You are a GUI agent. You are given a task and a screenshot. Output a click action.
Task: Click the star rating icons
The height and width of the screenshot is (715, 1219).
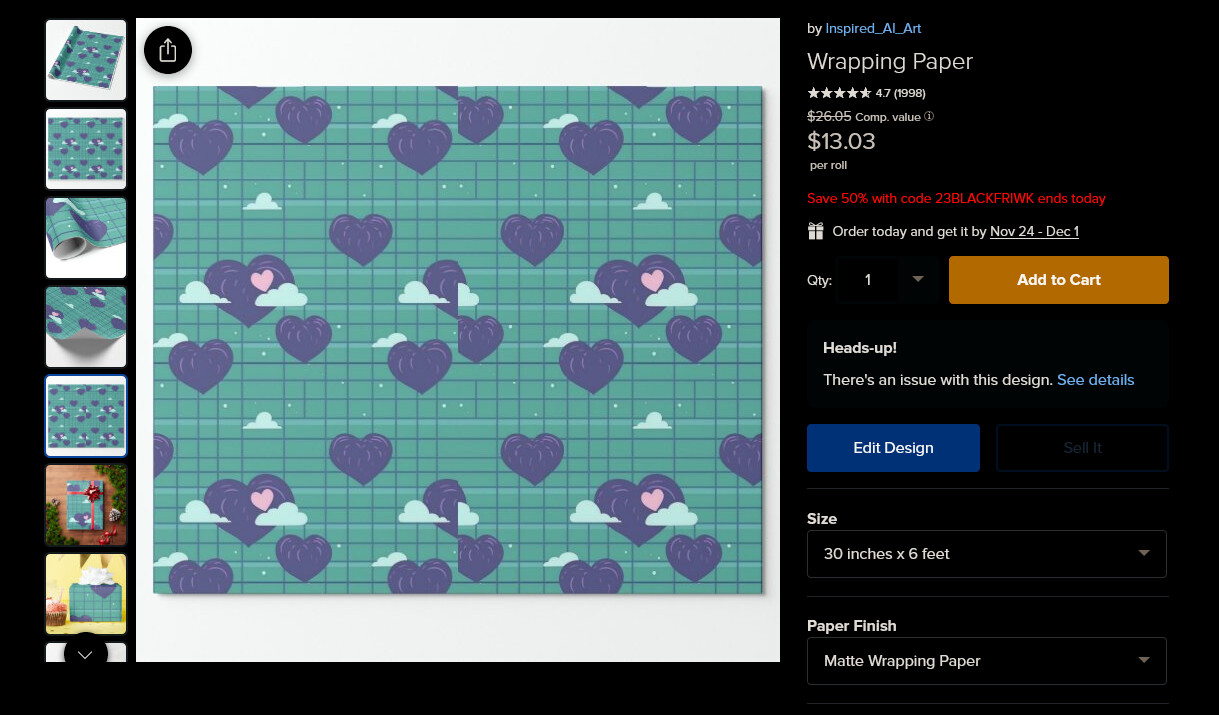[839, 93]
